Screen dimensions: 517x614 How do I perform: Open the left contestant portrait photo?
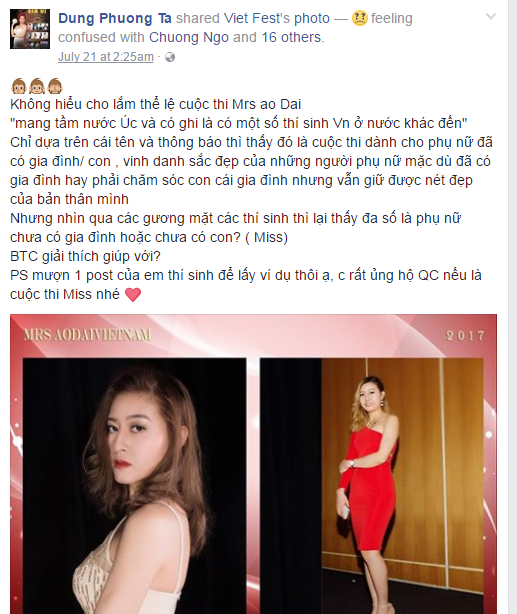point(135,486)
